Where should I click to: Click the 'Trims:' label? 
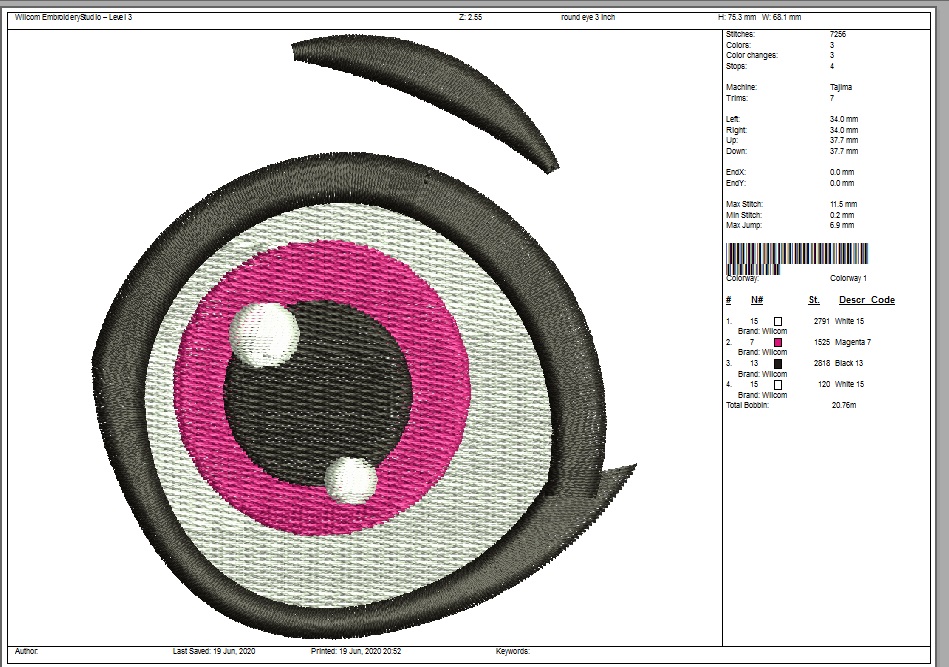pyautogui.click(x=737, y=98)
